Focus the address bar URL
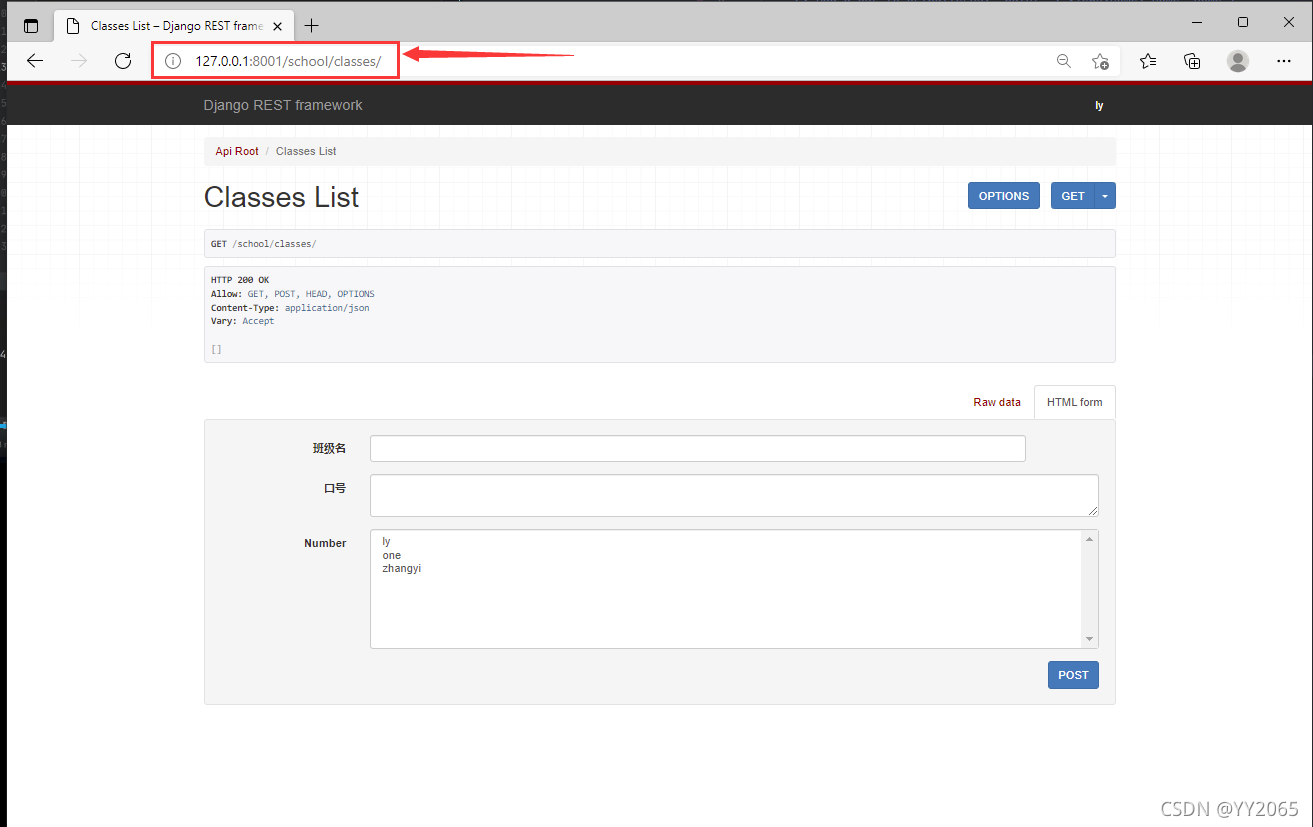This screenshot has height=827, width=1313. coord(288,61)
